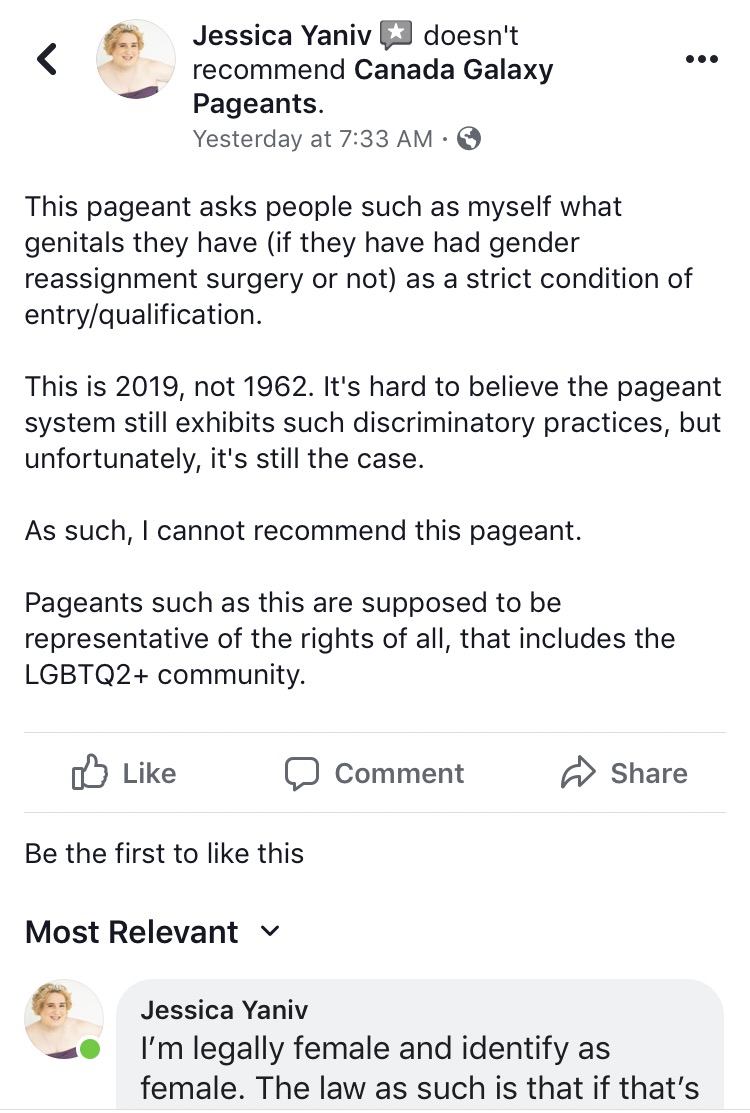Click the chevron beside Most Relevant
The width and height of the screenshot is (750, 1113).
(270, 931)
